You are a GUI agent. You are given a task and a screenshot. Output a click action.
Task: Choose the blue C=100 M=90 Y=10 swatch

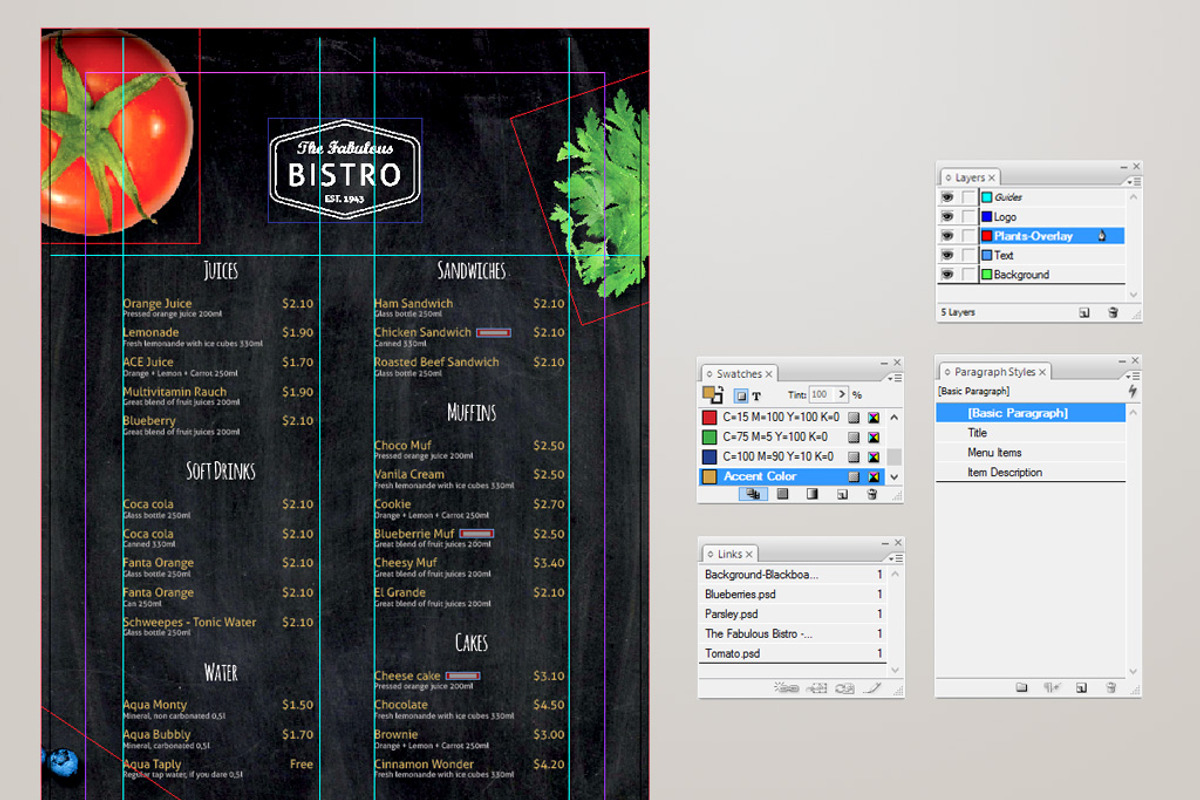(792, 456)
